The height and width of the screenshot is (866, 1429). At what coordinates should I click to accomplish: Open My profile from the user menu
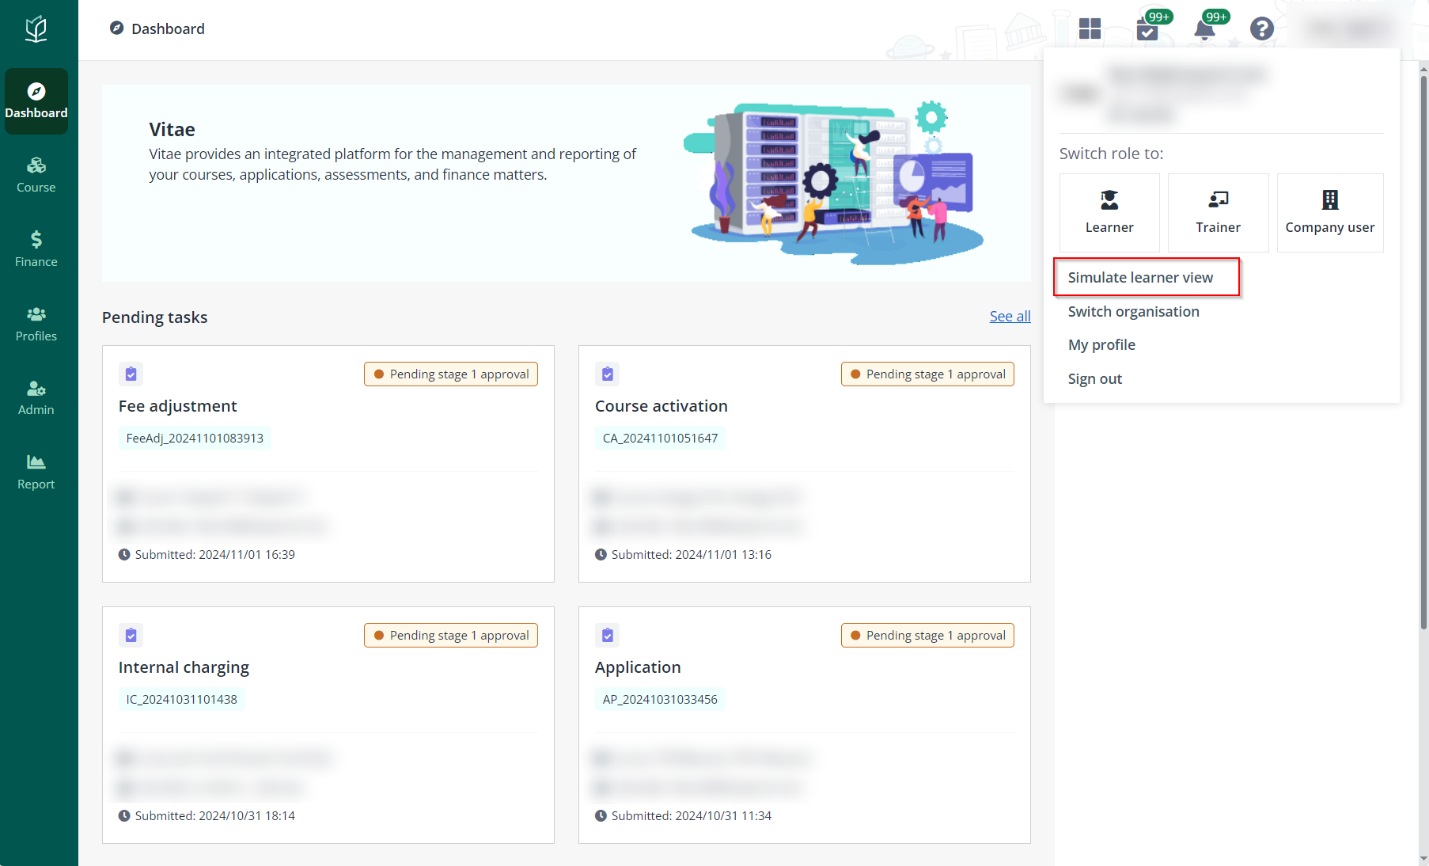point(1101,345)
